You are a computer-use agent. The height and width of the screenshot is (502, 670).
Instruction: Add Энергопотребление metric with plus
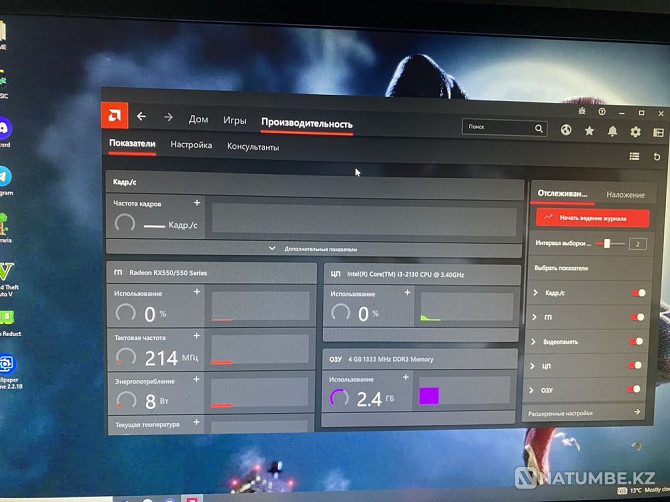click(x=197, y=379)
